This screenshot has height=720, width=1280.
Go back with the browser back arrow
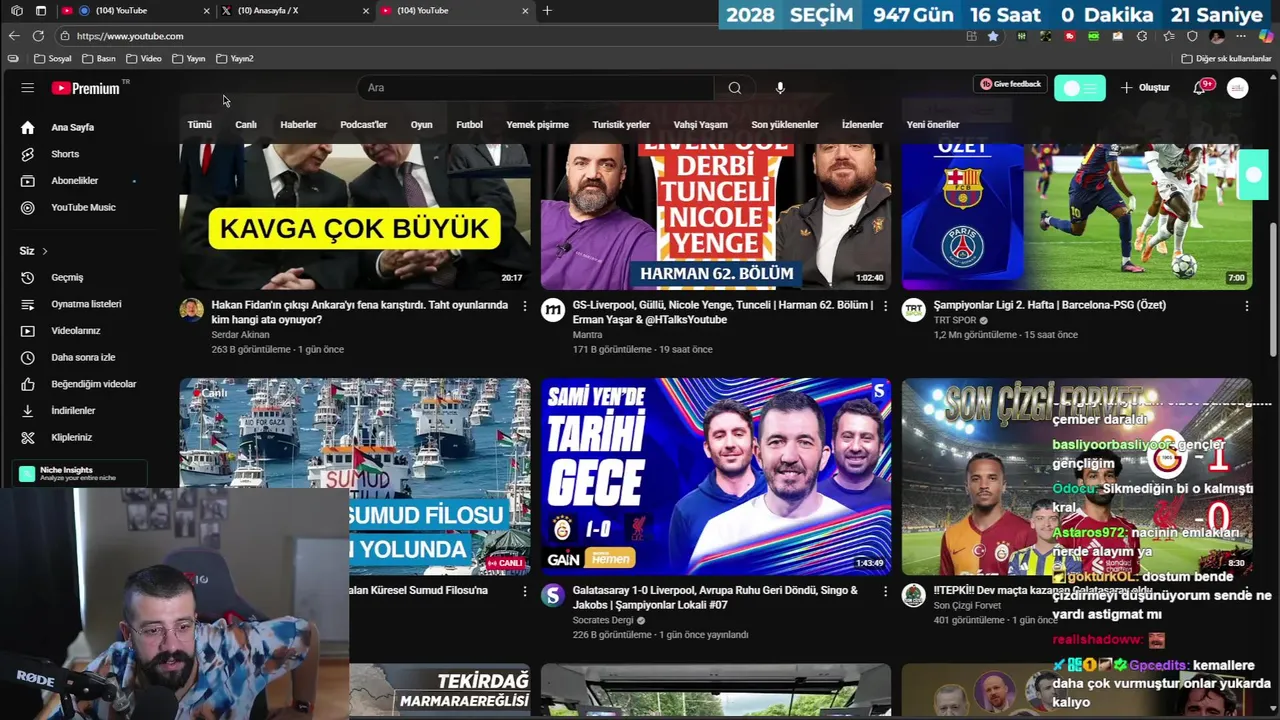[14, 36]
